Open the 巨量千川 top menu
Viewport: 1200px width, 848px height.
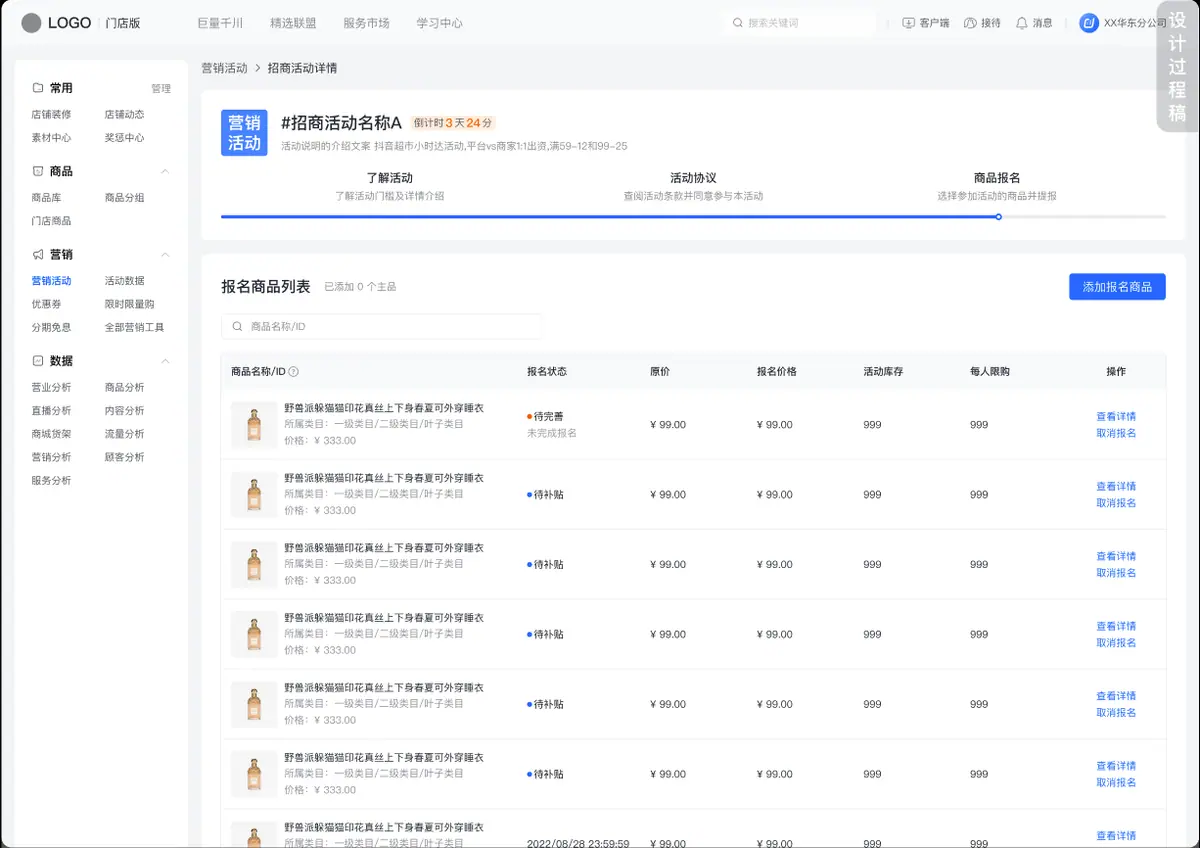click(x=220, y=23)
